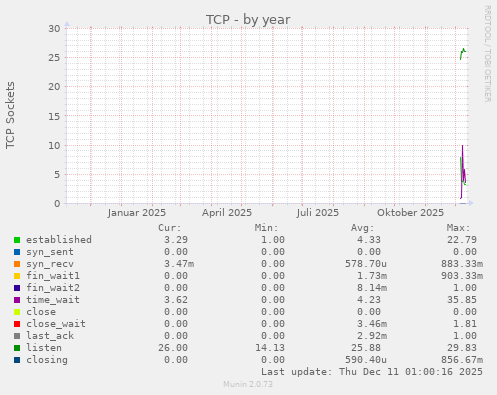This screenshot has height=395, width=497.
Task: Click closing average value 590.40u
Action: click(366, 360)
